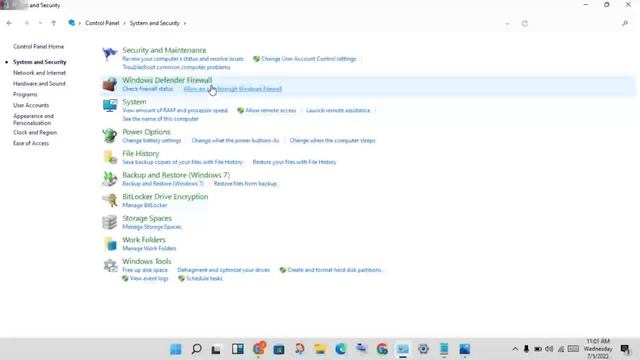The height and width of the screenshot is (360, 640).
Task: Click See the name of this computer
Action: tap(160, 119)
